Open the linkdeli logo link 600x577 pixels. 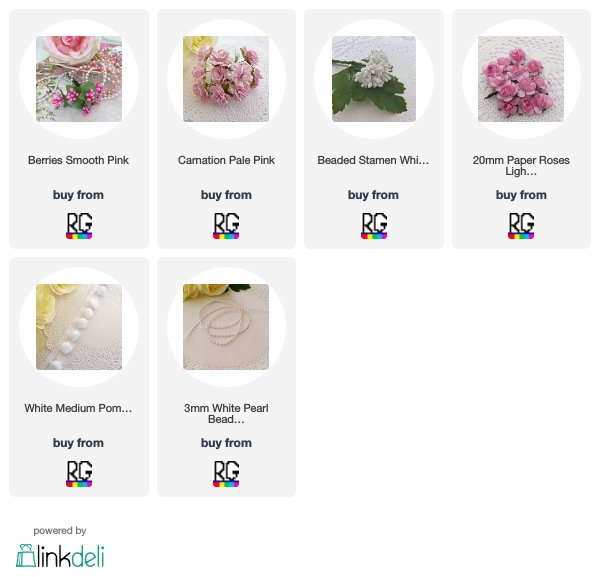[60, 556]
